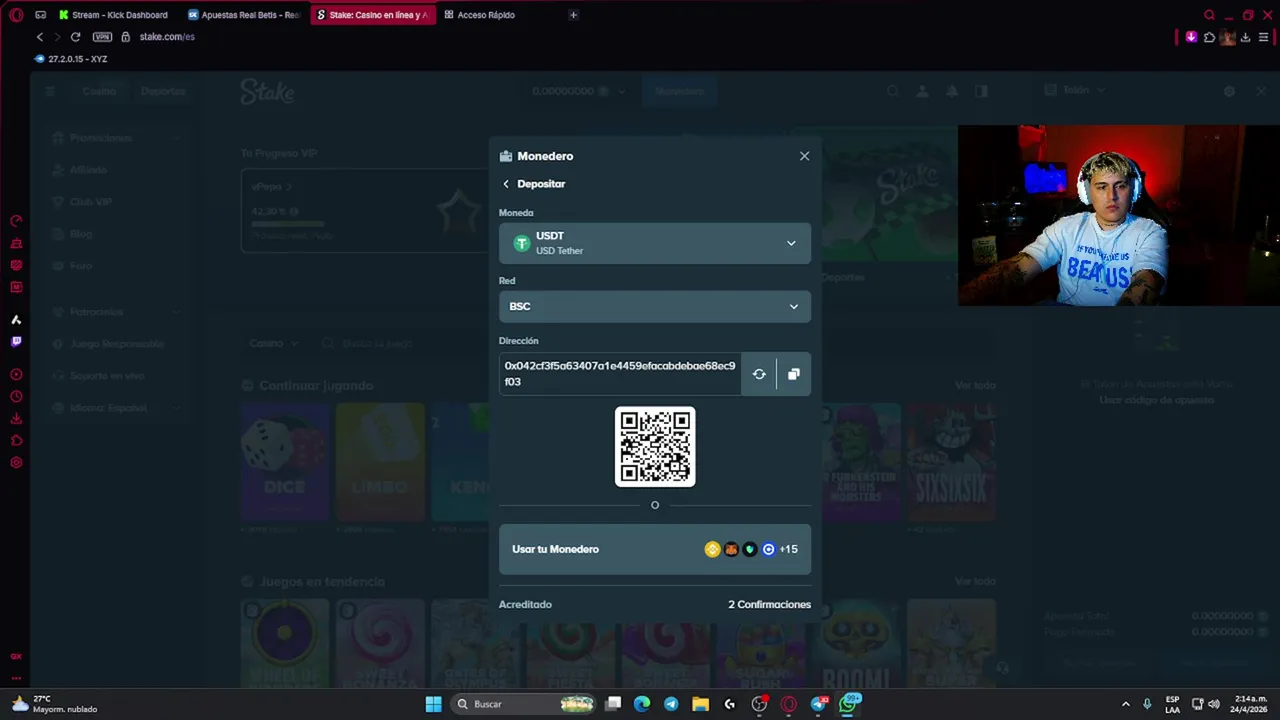
Task: Open GX Control in Opera sidebar
Action: pos(16,220)
